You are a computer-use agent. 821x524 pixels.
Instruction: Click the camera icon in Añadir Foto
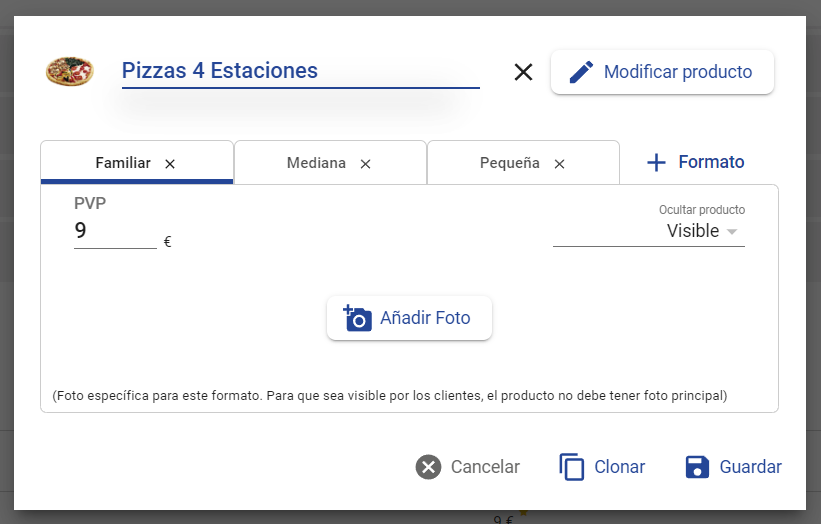(x=357, y=318)
